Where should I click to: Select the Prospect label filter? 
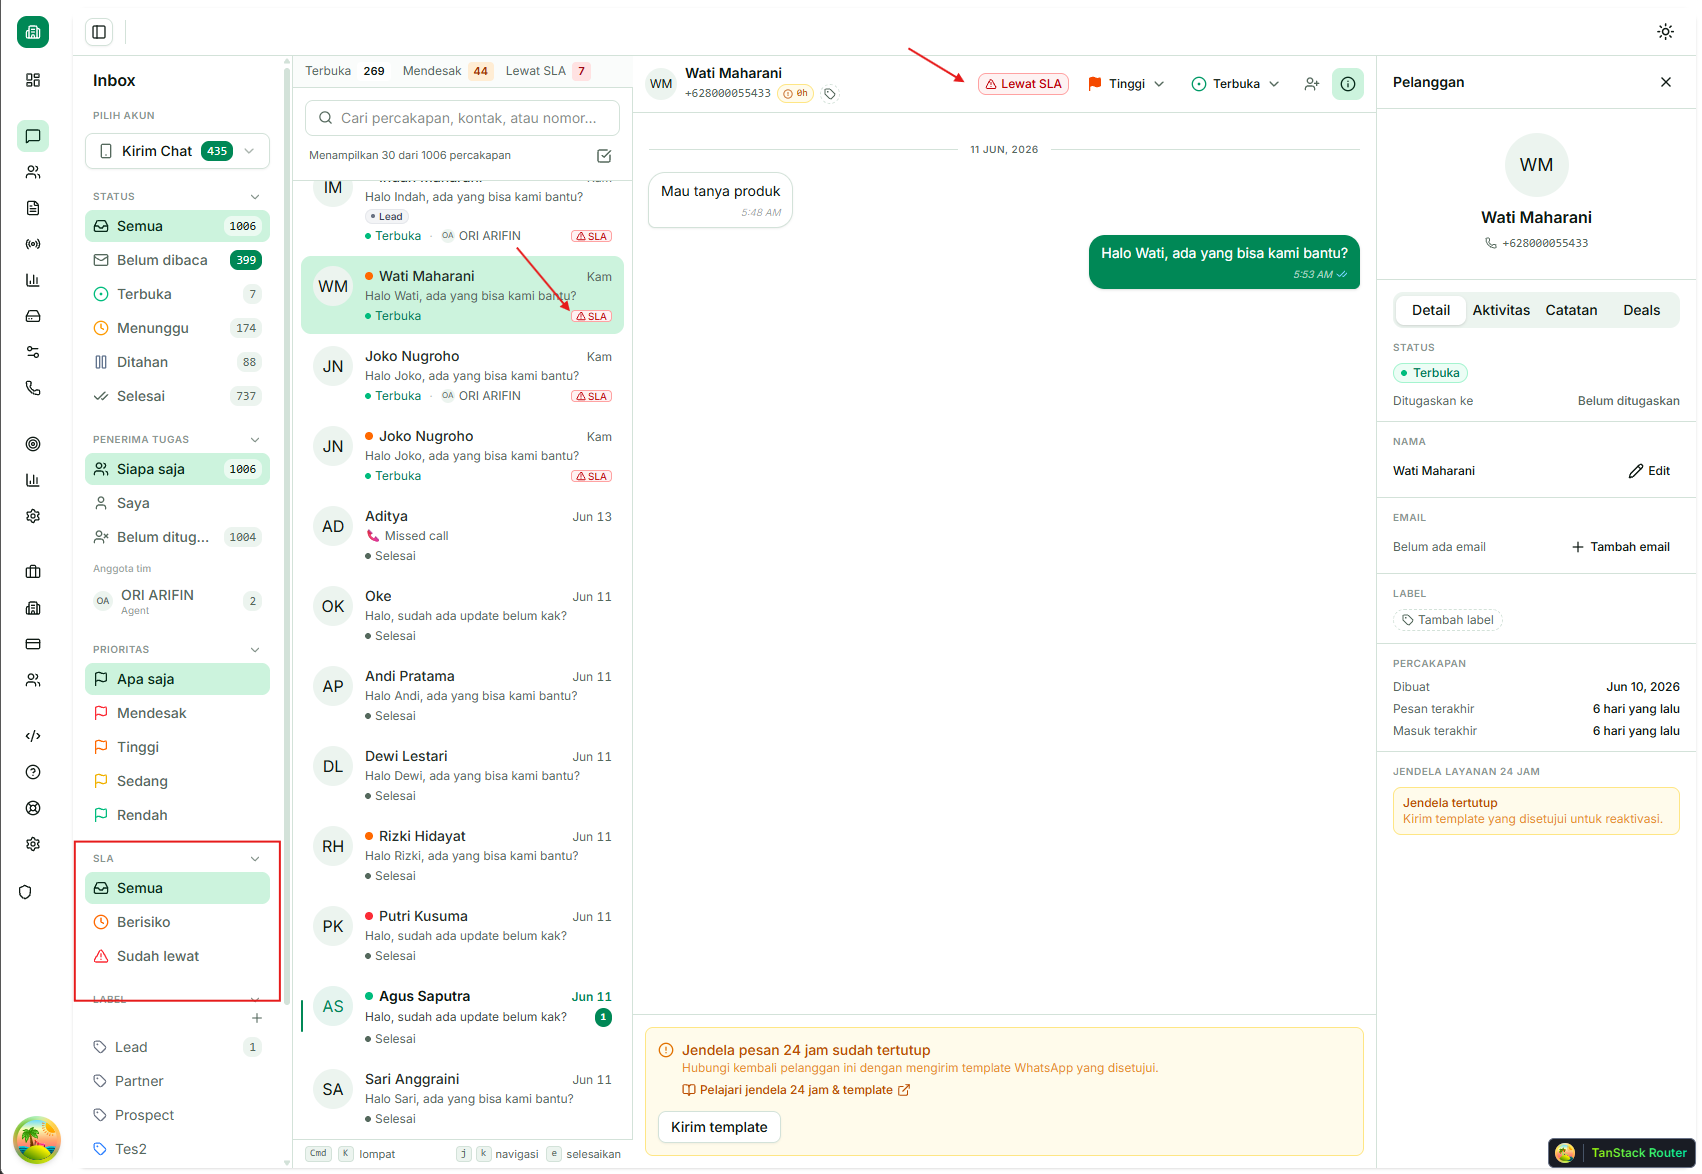tap(178, 1115)
